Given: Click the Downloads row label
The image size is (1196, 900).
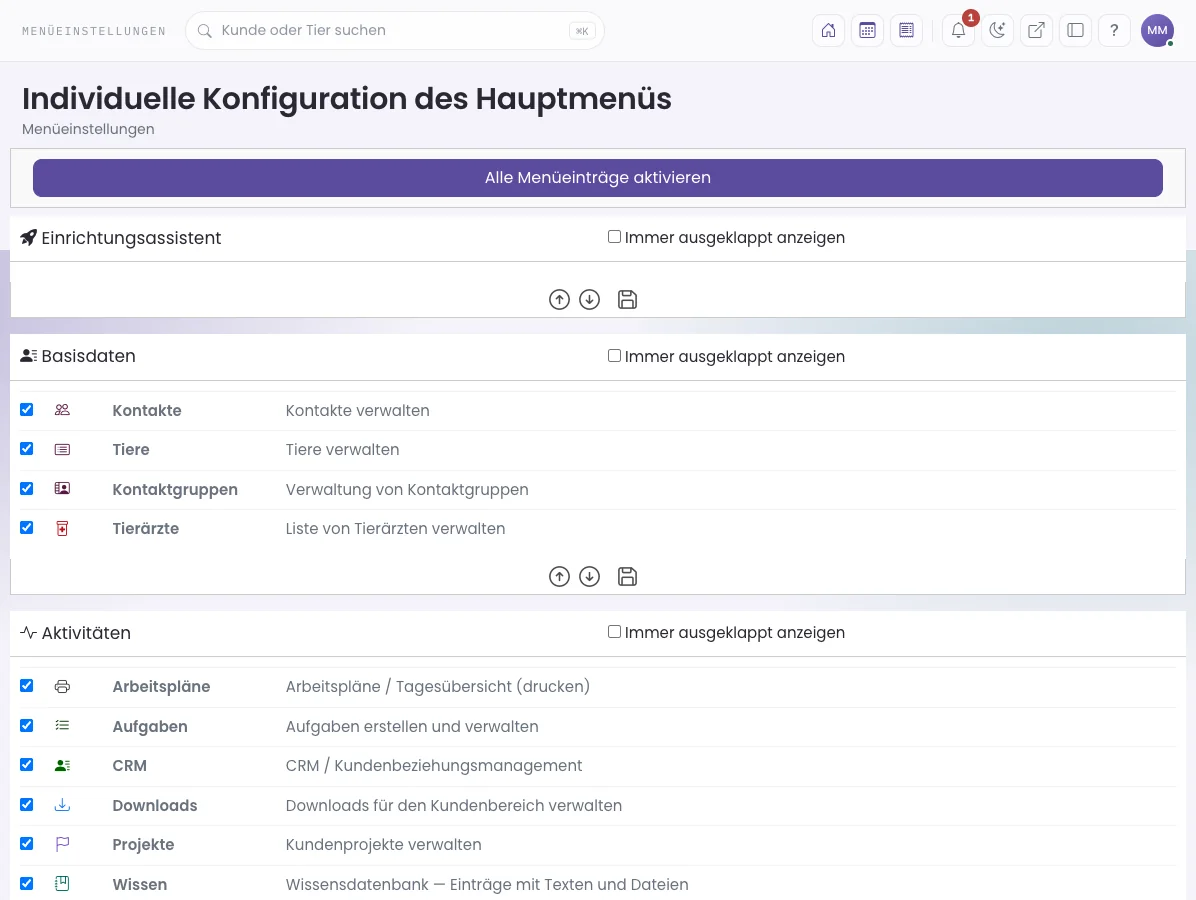Looking at the screenshot, I should [x=155, y=805].
